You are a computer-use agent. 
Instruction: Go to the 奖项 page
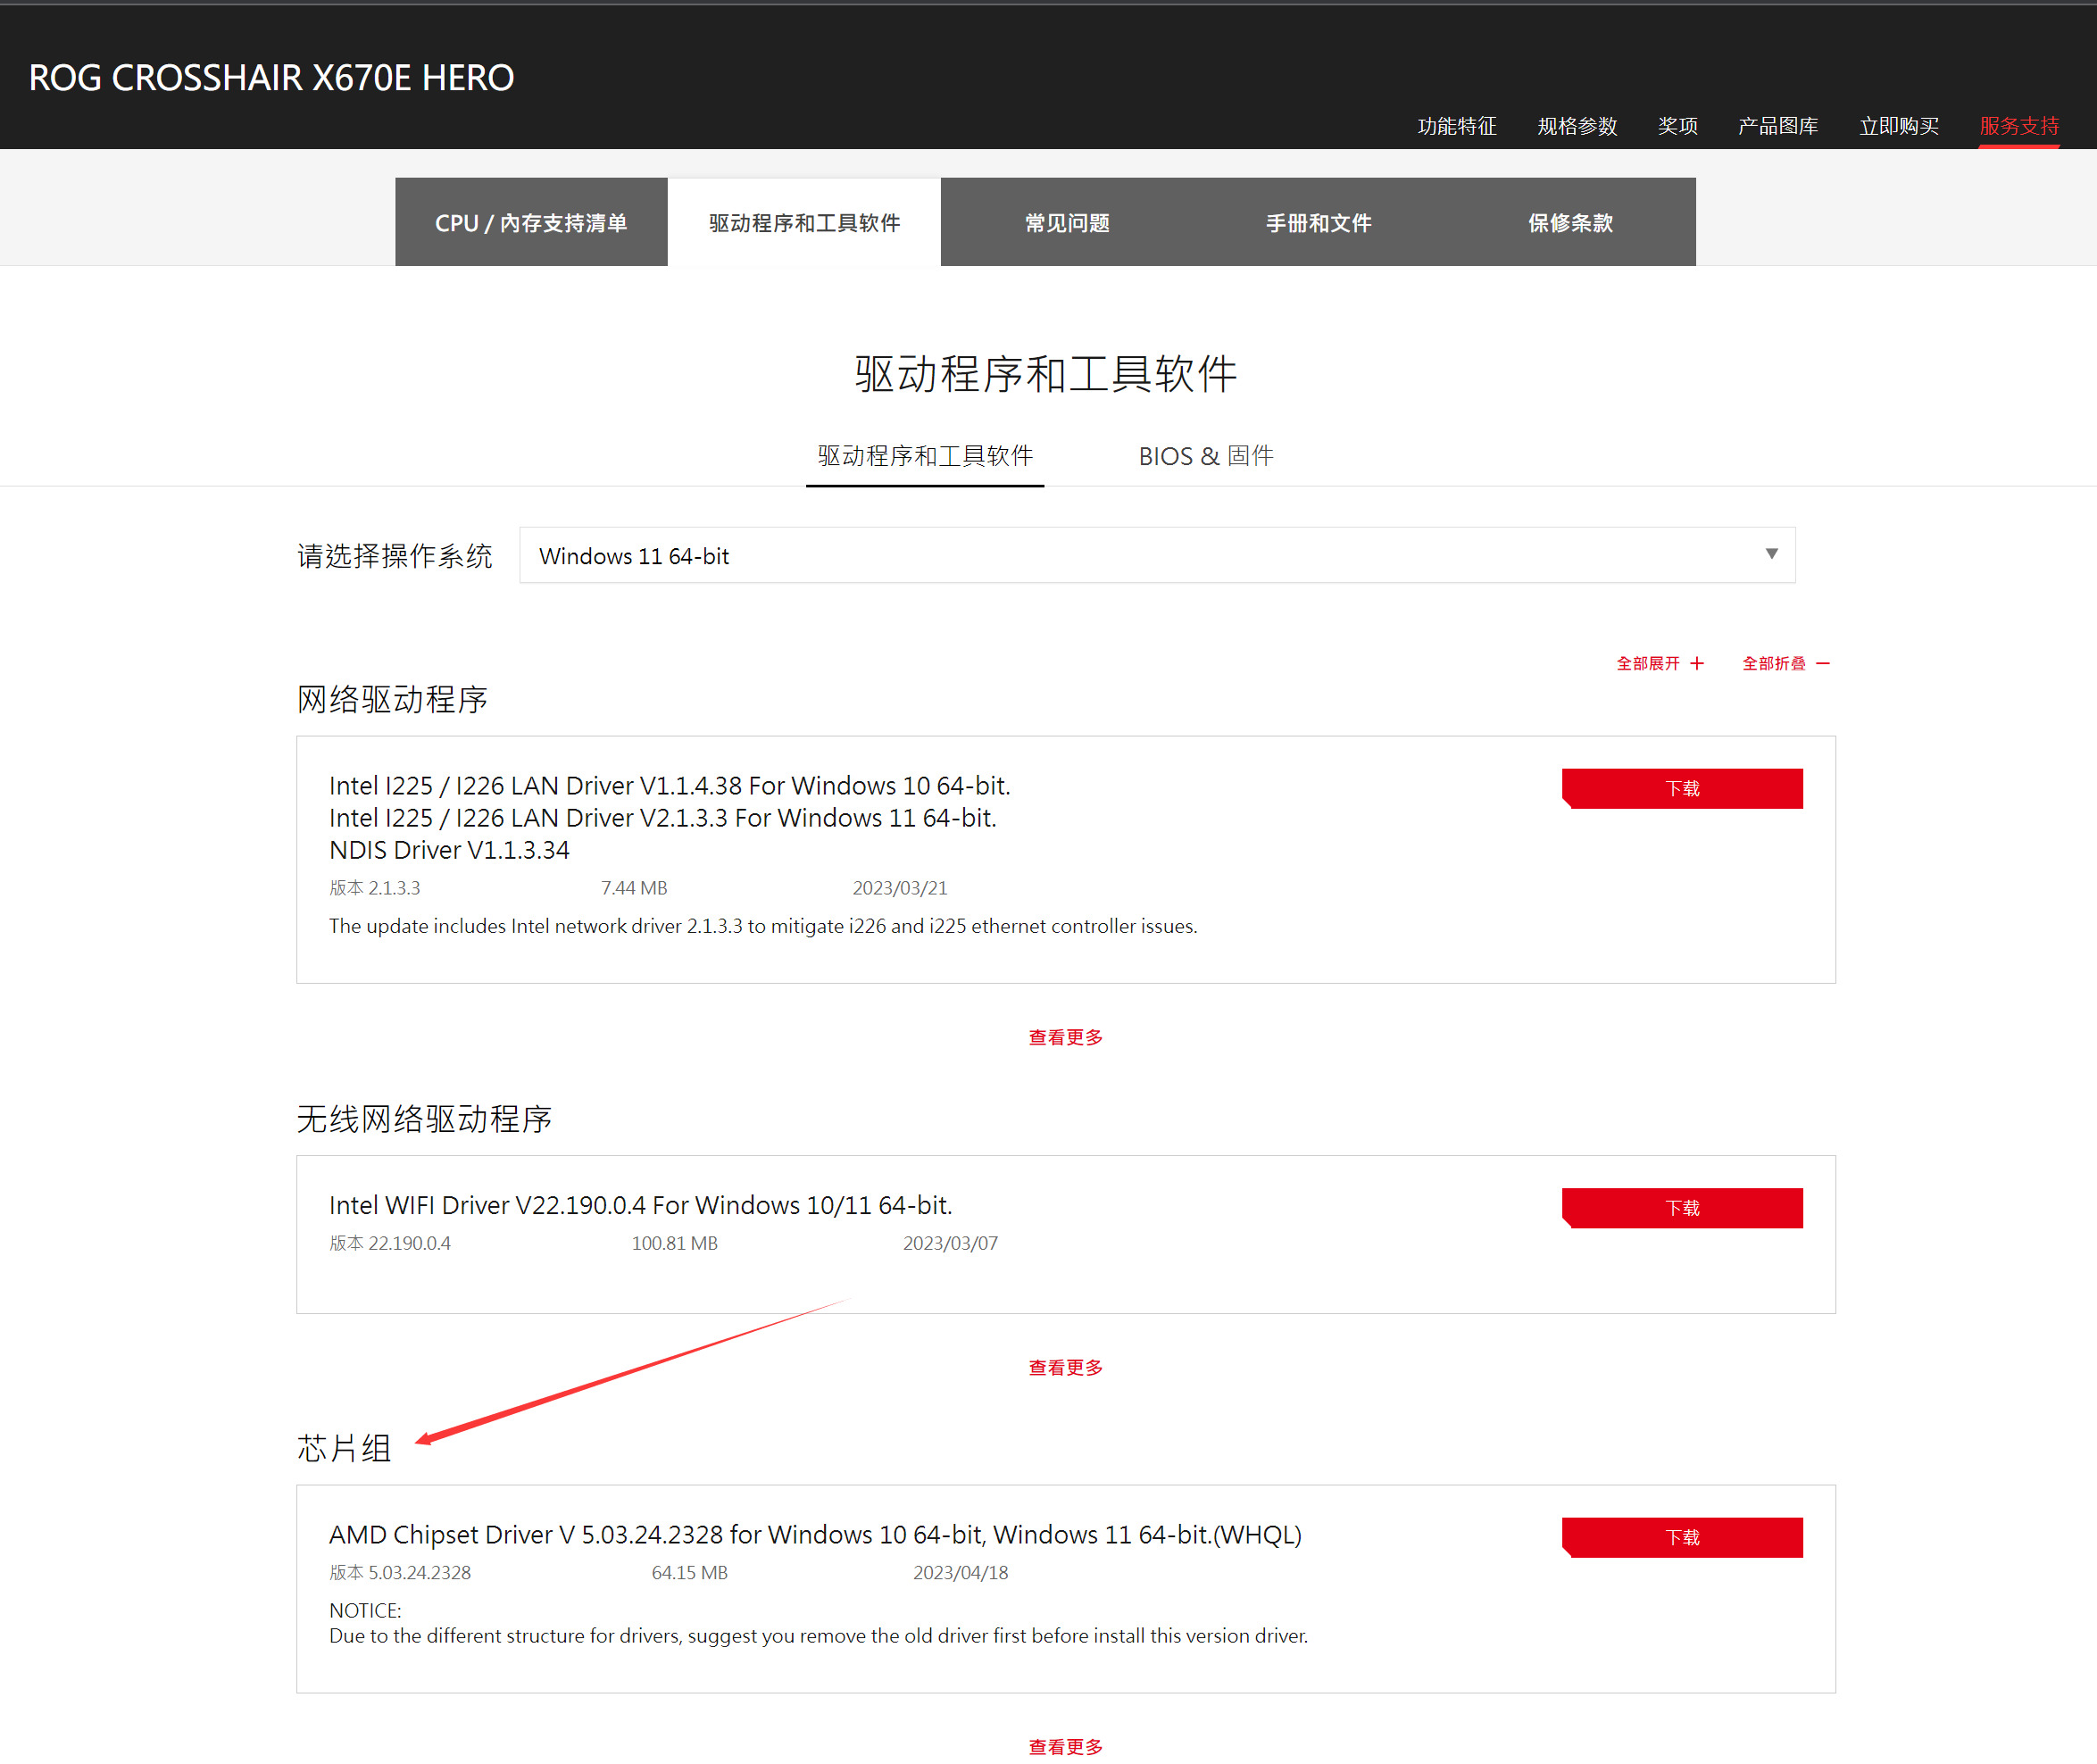click(1677, 126)
